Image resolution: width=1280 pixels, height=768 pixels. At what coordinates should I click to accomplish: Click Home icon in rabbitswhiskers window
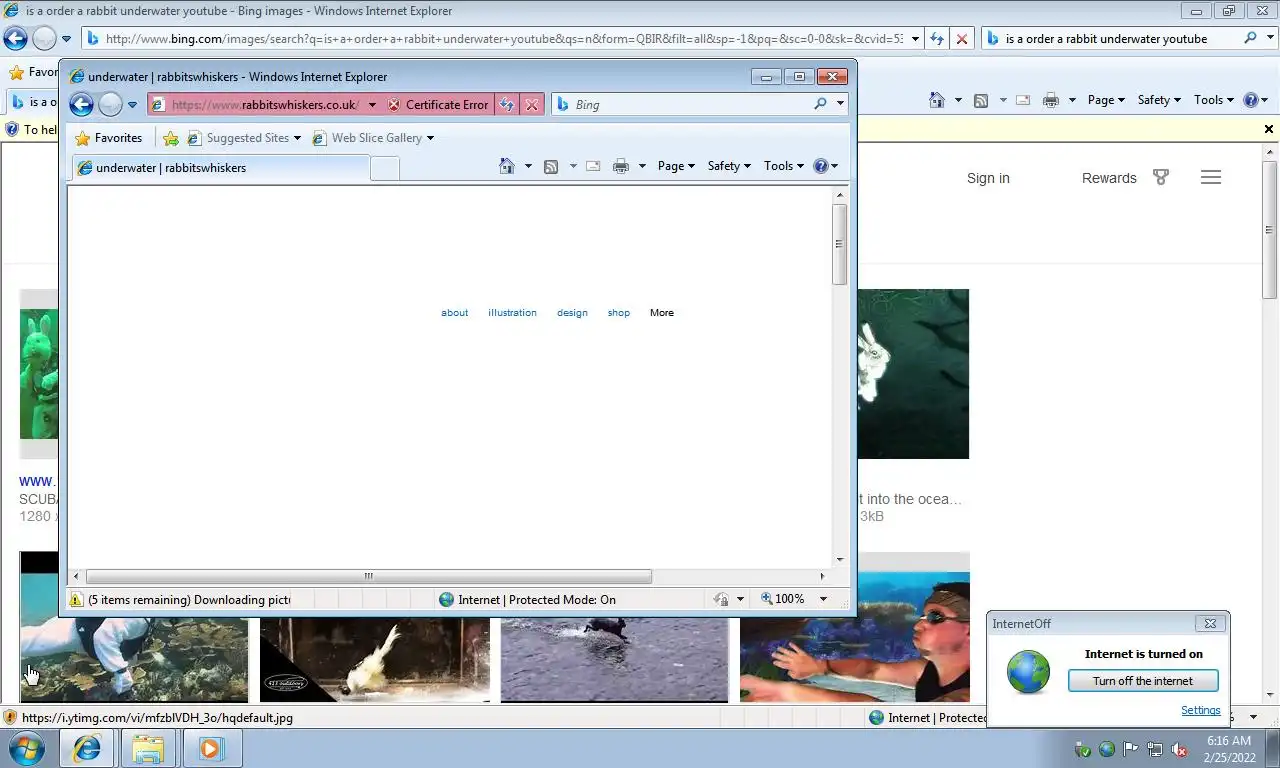point(507,166)
